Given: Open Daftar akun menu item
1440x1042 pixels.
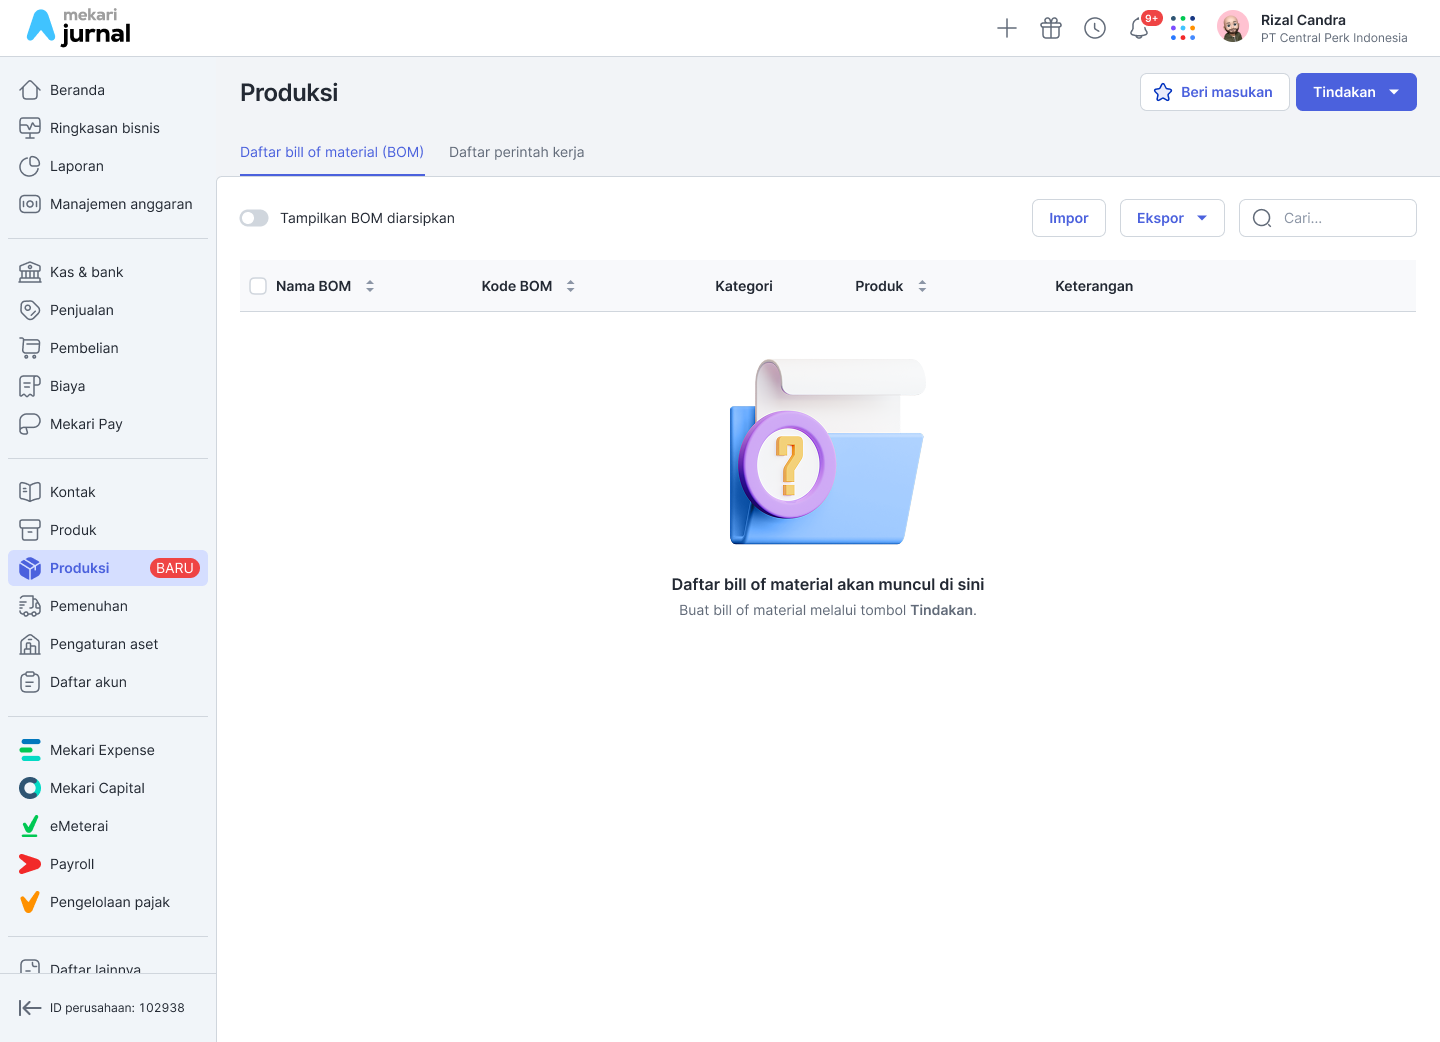Looking at the screenshot, I should (108, 682).
